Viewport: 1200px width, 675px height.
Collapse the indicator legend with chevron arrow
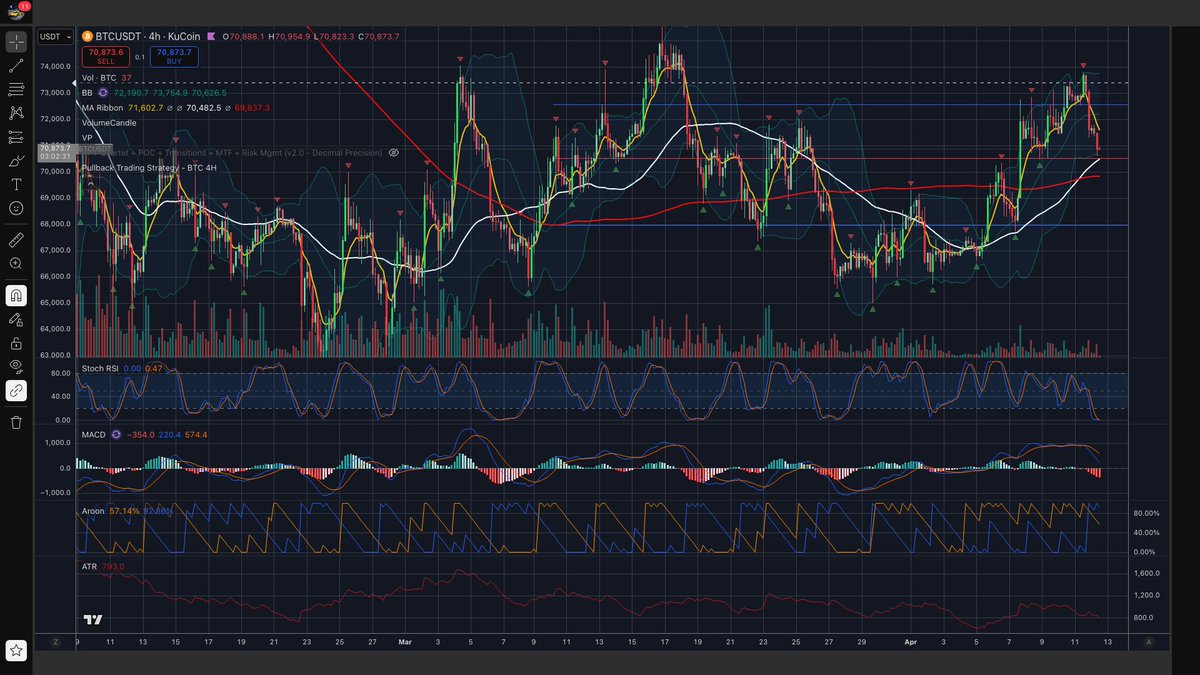coord(90,183)
